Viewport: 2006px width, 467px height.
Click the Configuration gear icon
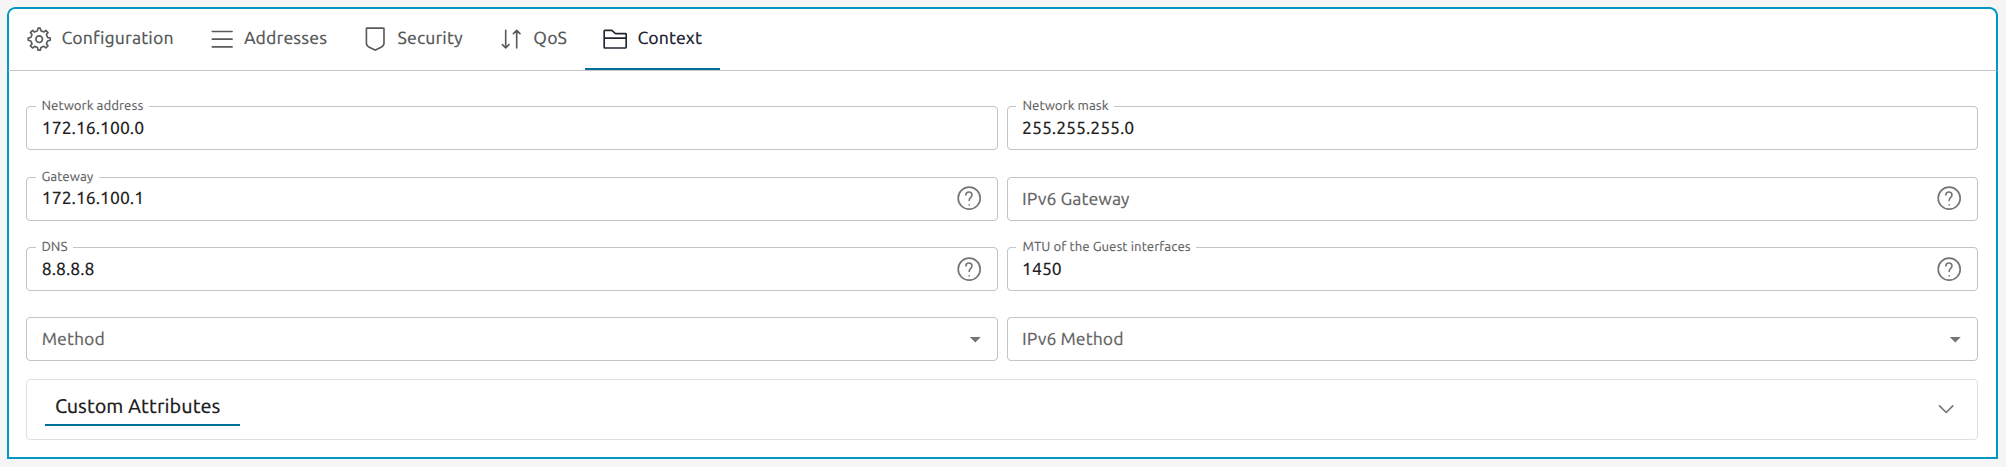(x=39, y=39)
